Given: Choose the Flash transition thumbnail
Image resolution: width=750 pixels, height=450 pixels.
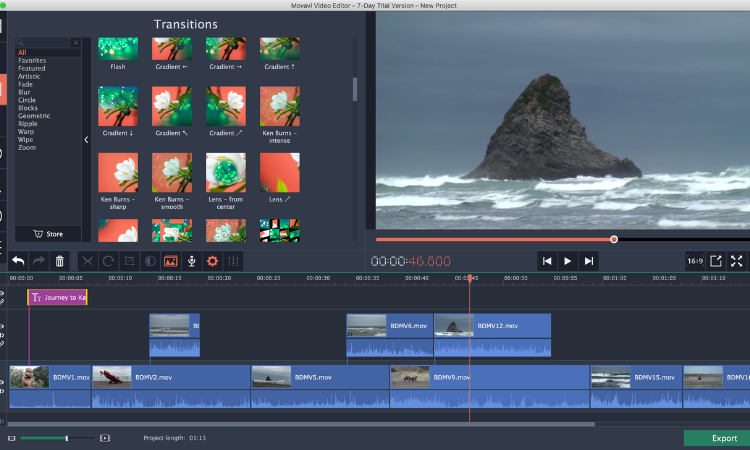Looking at the screenshot, I should (118, 49).
